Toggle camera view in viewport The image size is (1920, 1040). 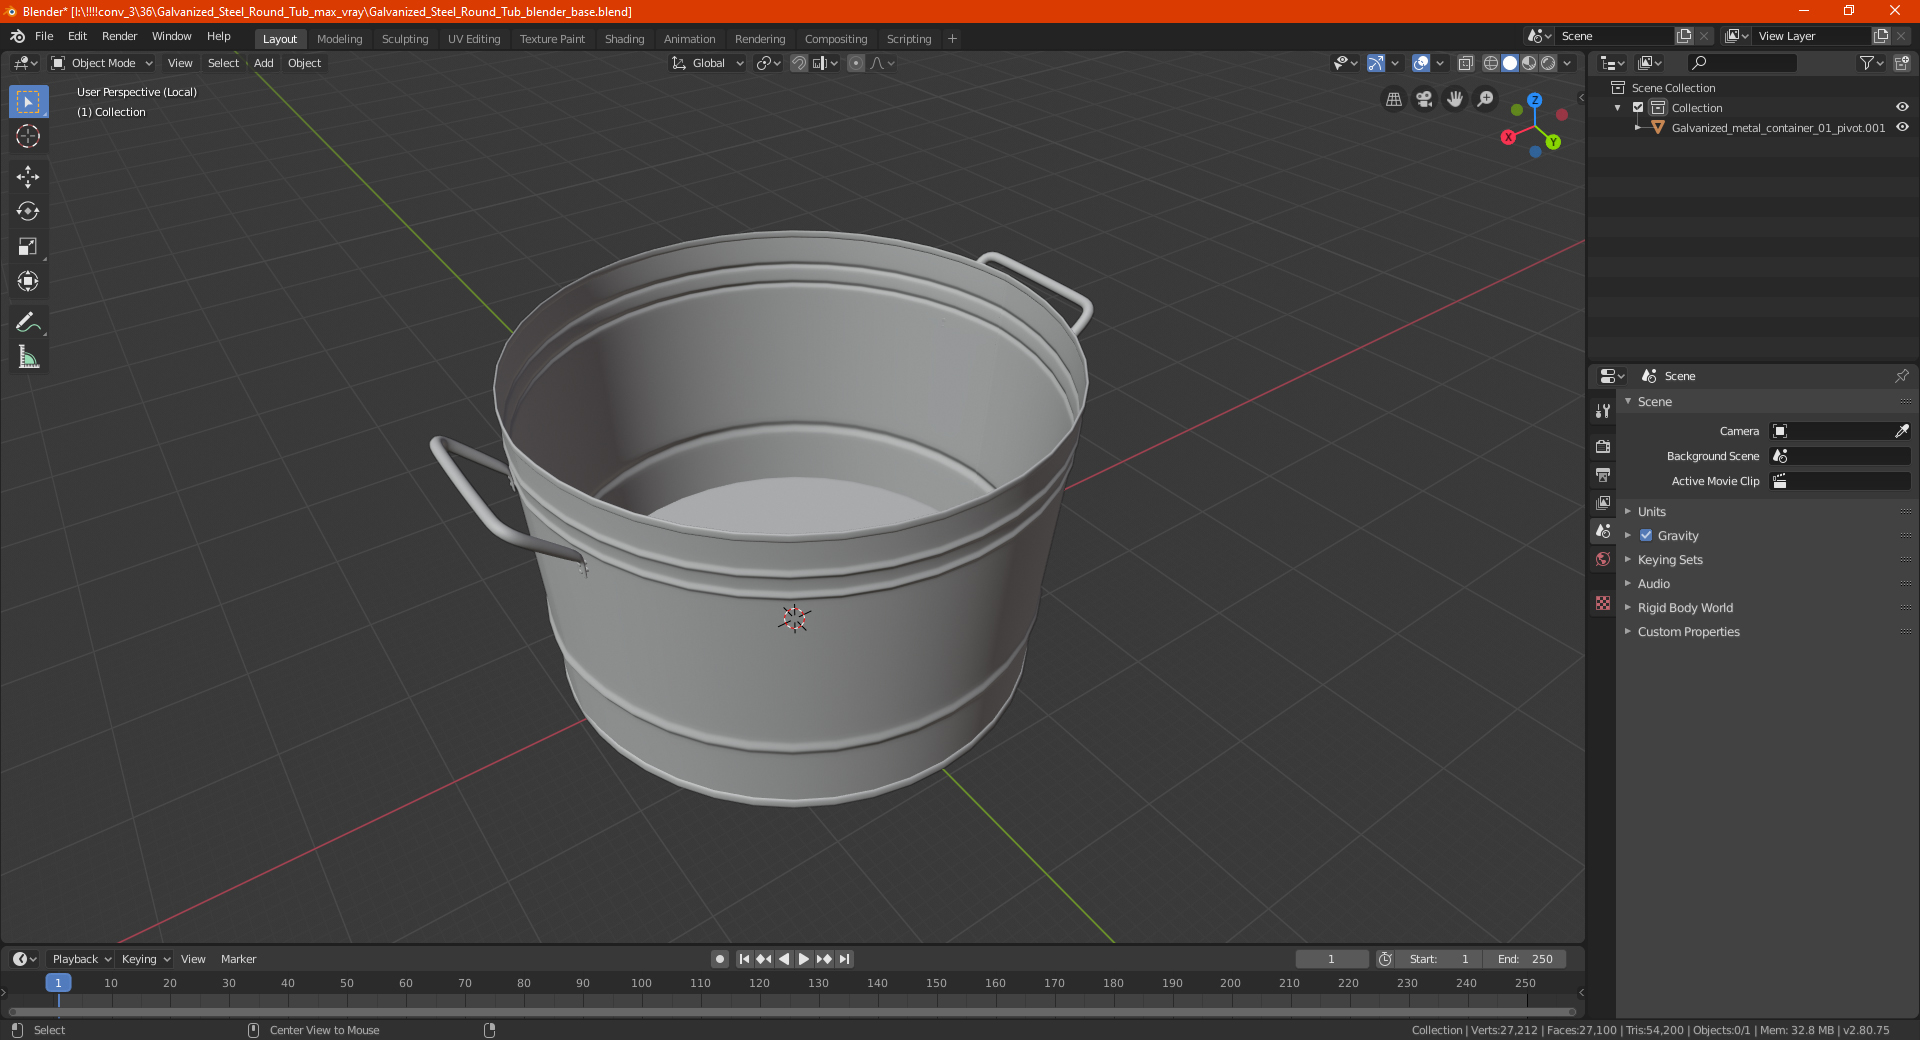1424,99
